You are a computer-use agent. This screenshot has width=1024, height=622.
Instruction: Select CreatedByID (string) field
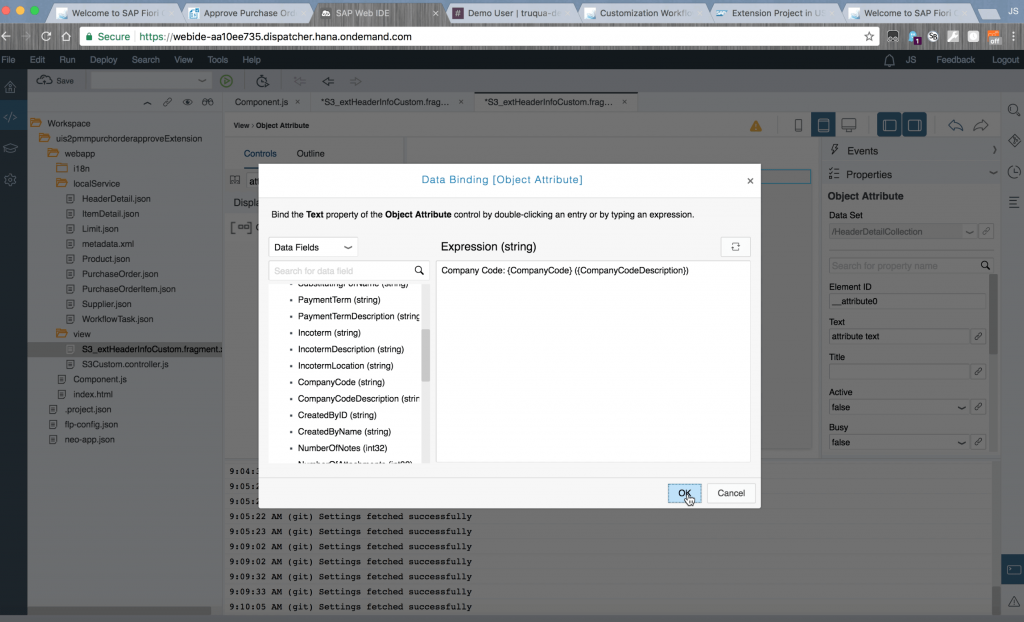pos(337,415)
